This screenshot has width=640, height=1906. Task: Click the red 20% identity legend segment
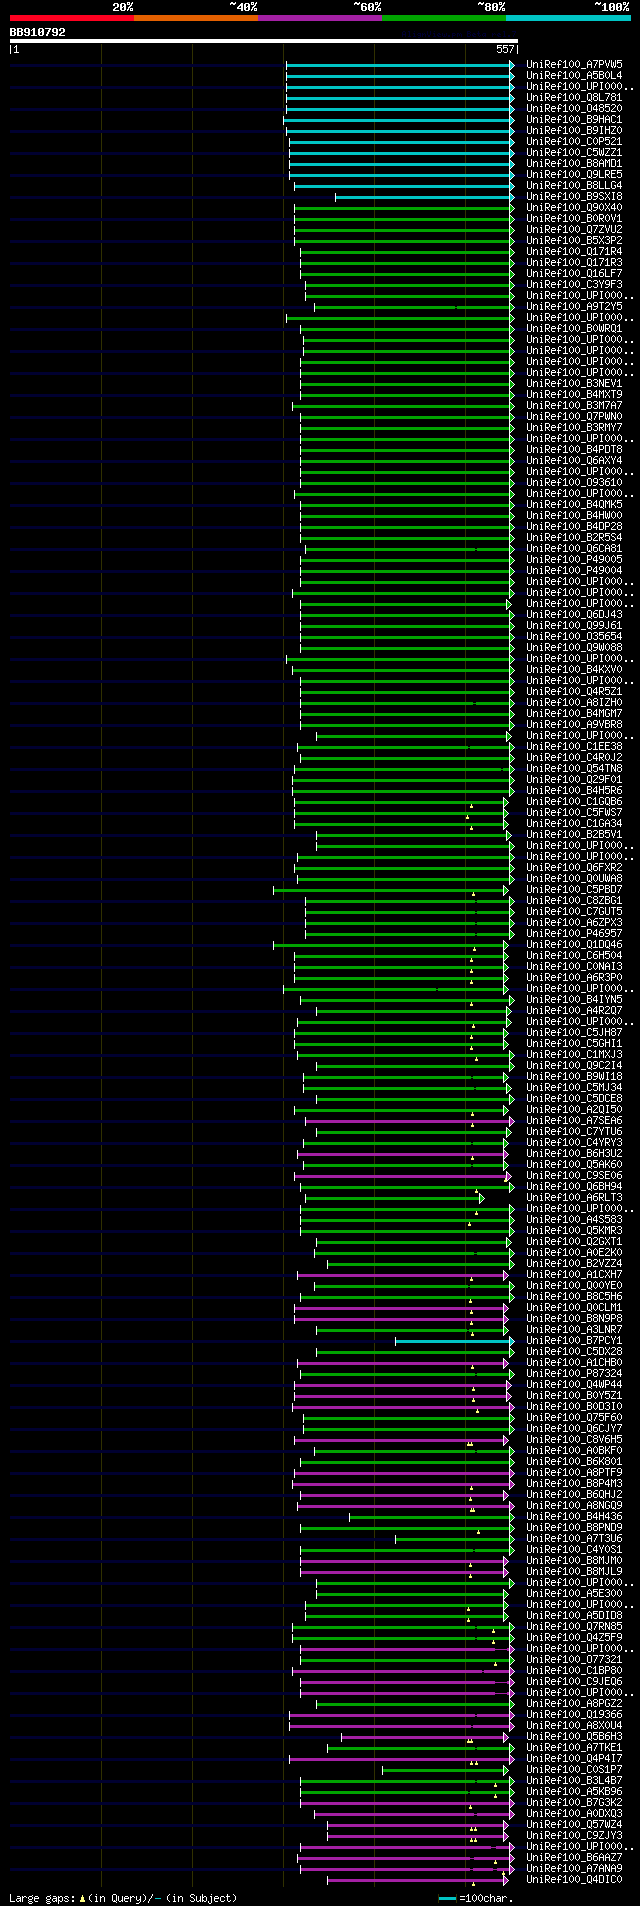click(x=71, y=18)
